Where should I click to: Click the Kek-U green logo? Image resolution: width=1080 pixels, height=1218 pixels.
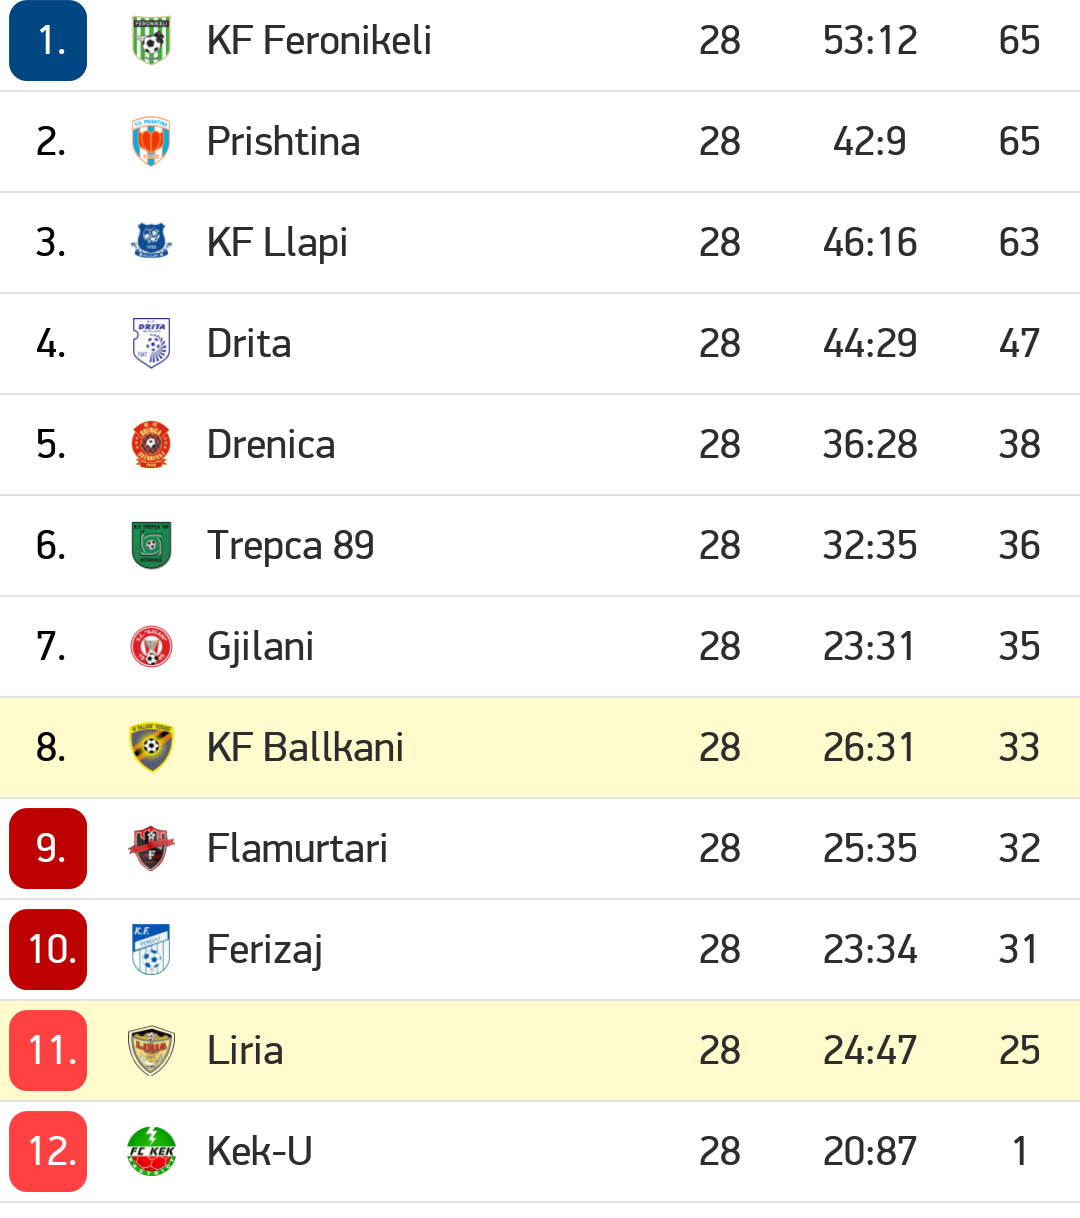(x=151, y=1151)
